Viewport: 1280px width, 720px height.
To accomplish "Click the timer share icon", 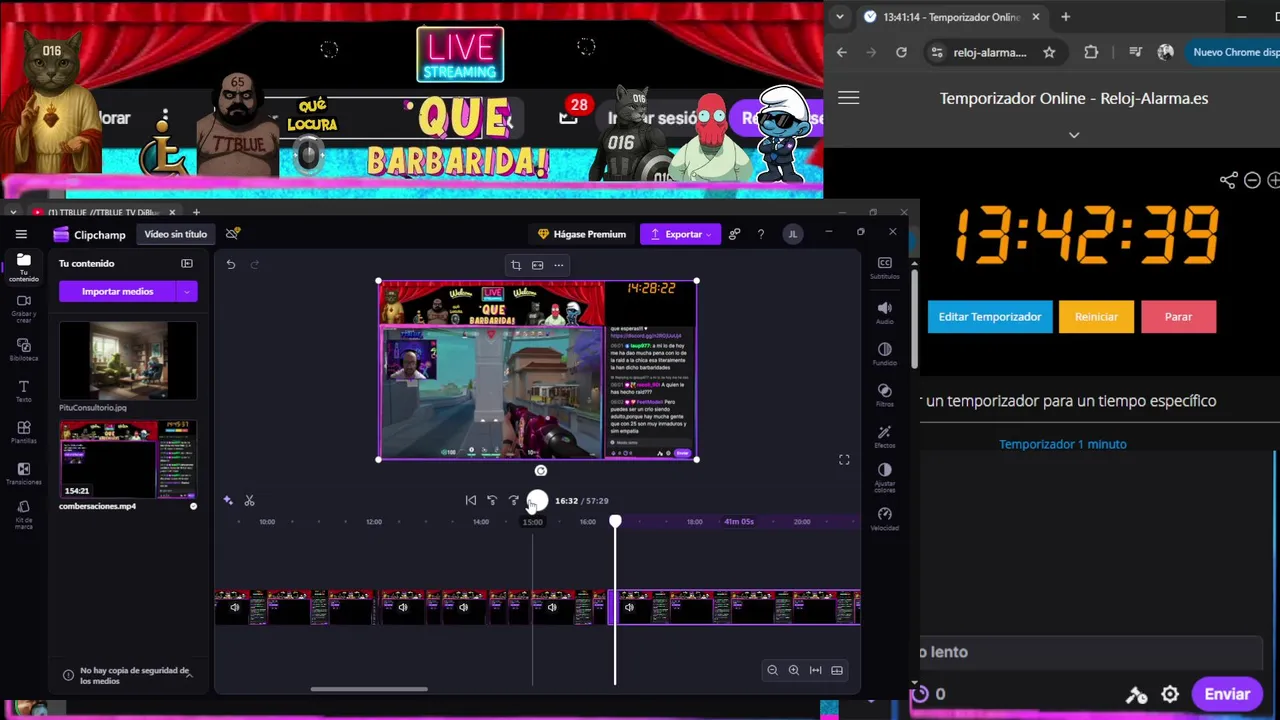I will [1229, 180].
